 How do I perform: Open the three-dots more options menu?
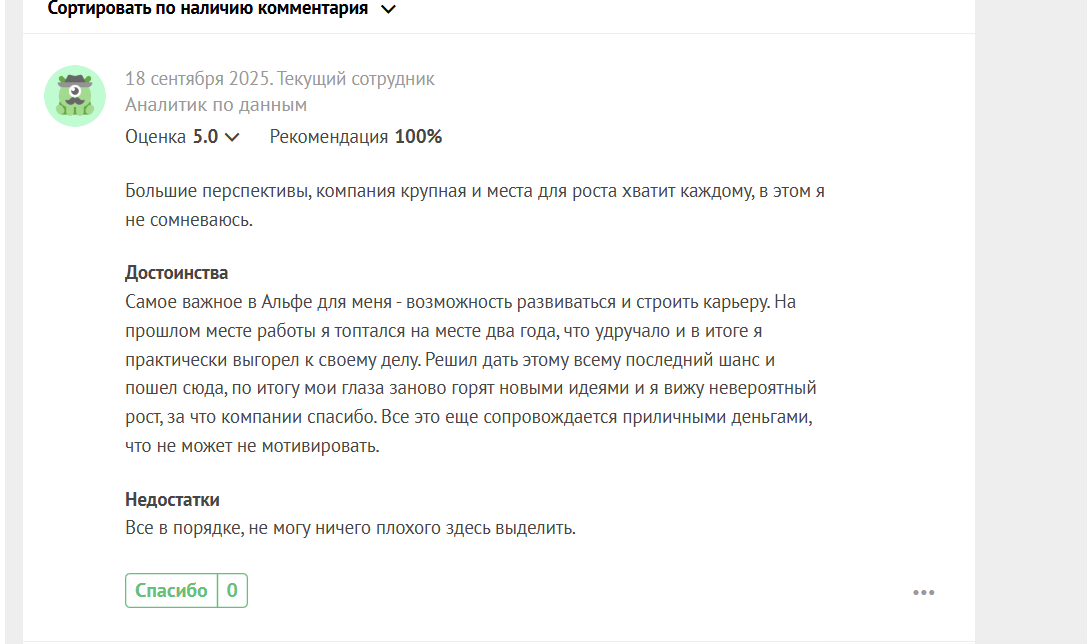[923, 592]
